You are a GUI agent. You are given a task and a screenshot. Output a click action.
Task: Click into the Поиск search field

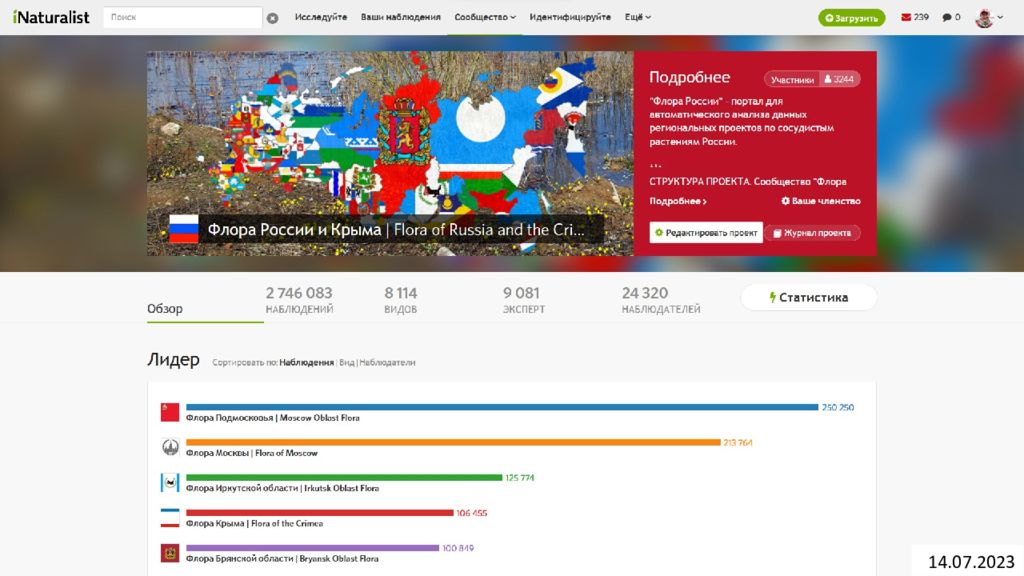coord(182,18)
